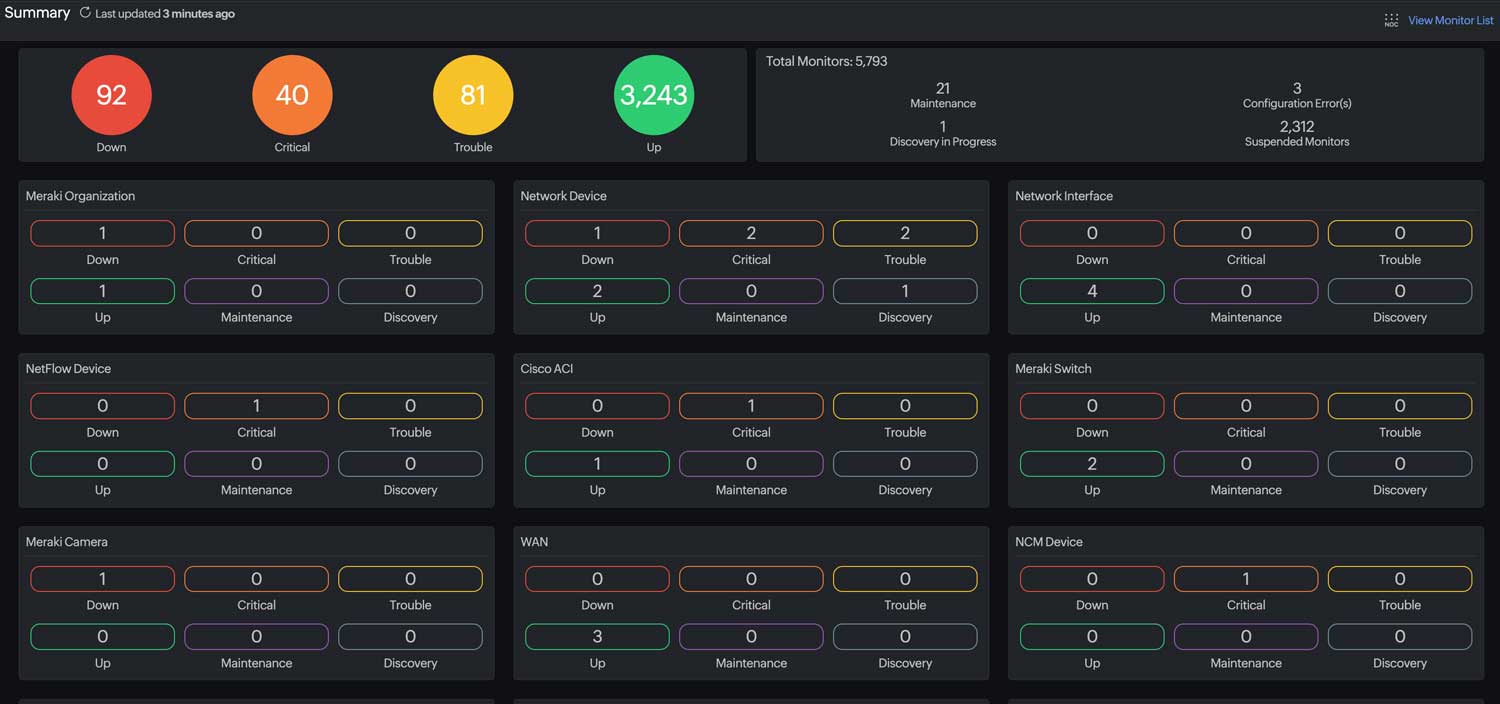Click the refresh icon beside Last updated

point(85,14)
